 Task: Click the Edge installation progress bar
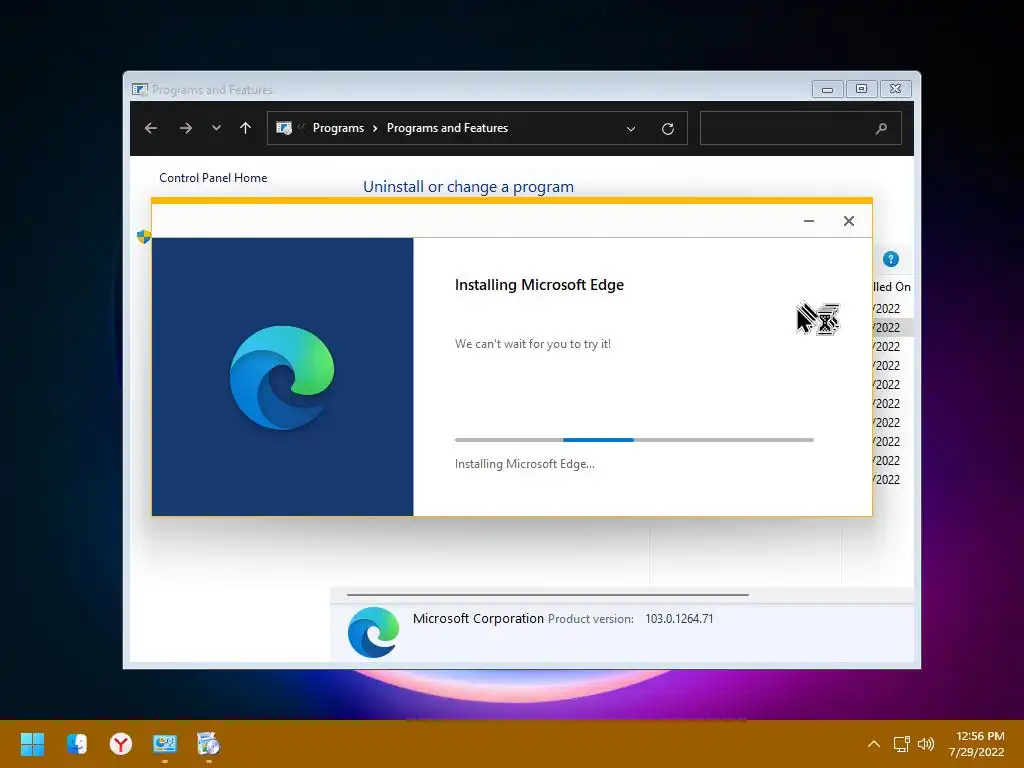pos(634,440)
